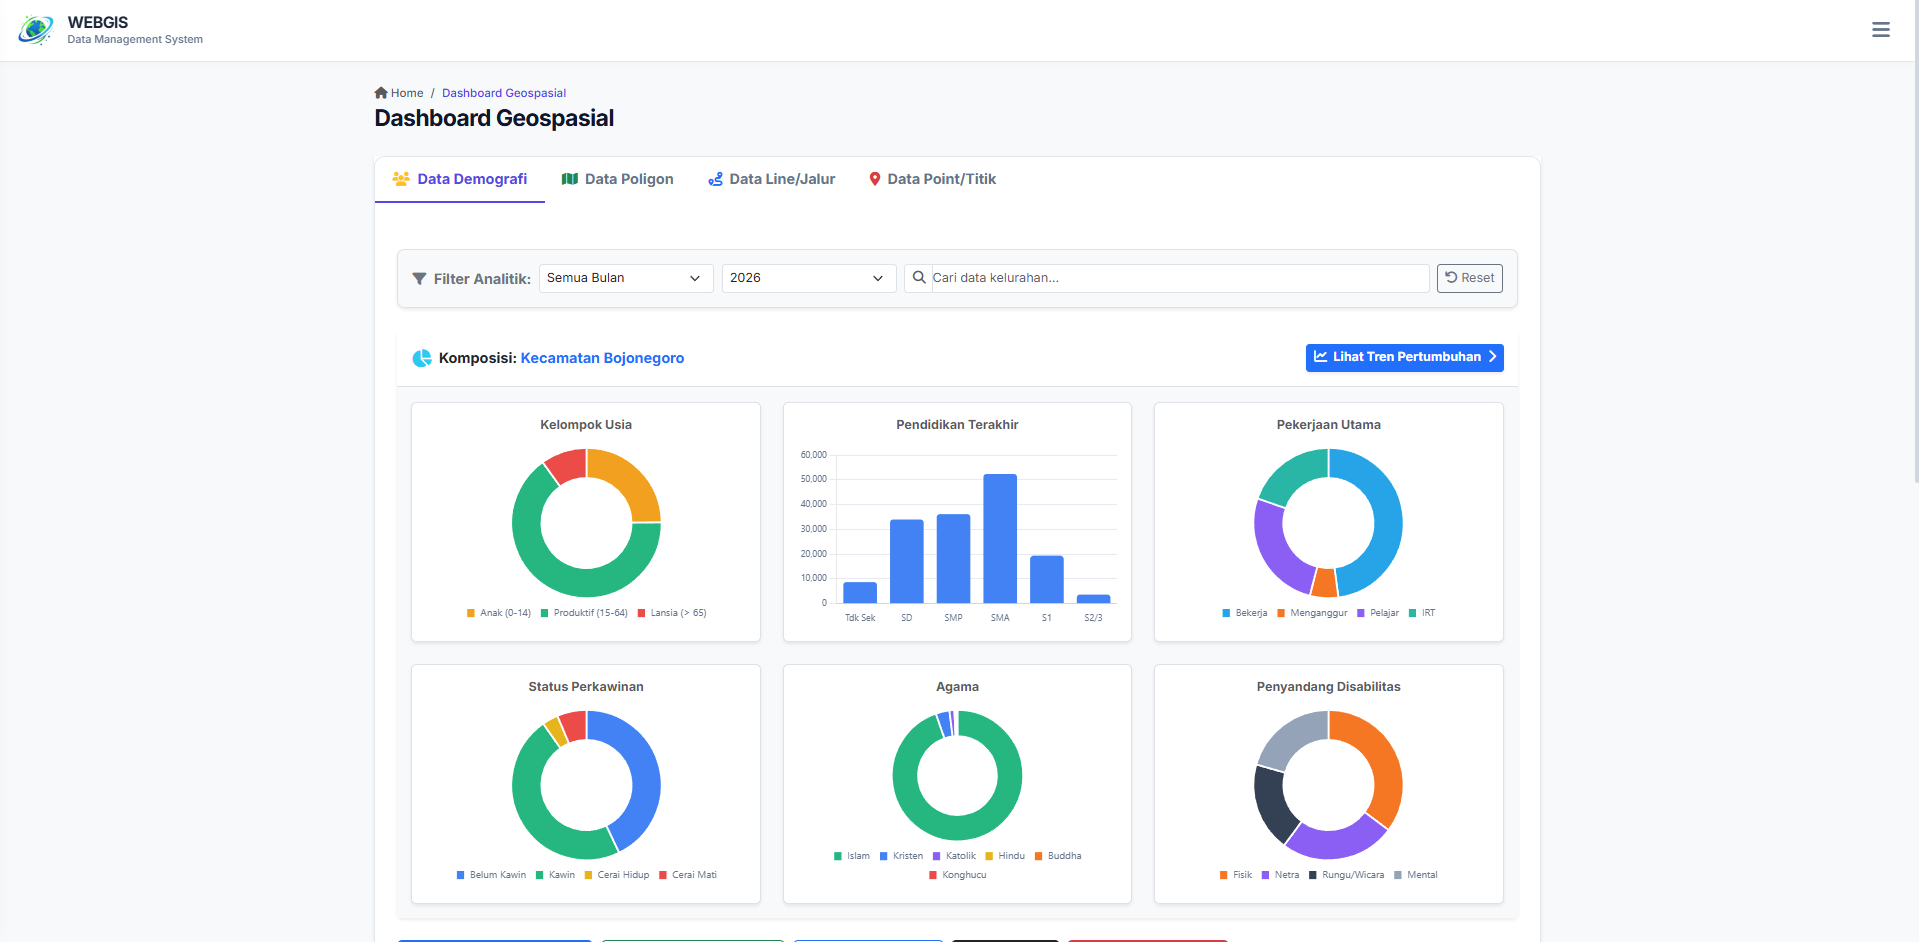Open the hamburger menu icon
The height and width of the screenshot is (942, 1919).
[x=1880, y=30]
